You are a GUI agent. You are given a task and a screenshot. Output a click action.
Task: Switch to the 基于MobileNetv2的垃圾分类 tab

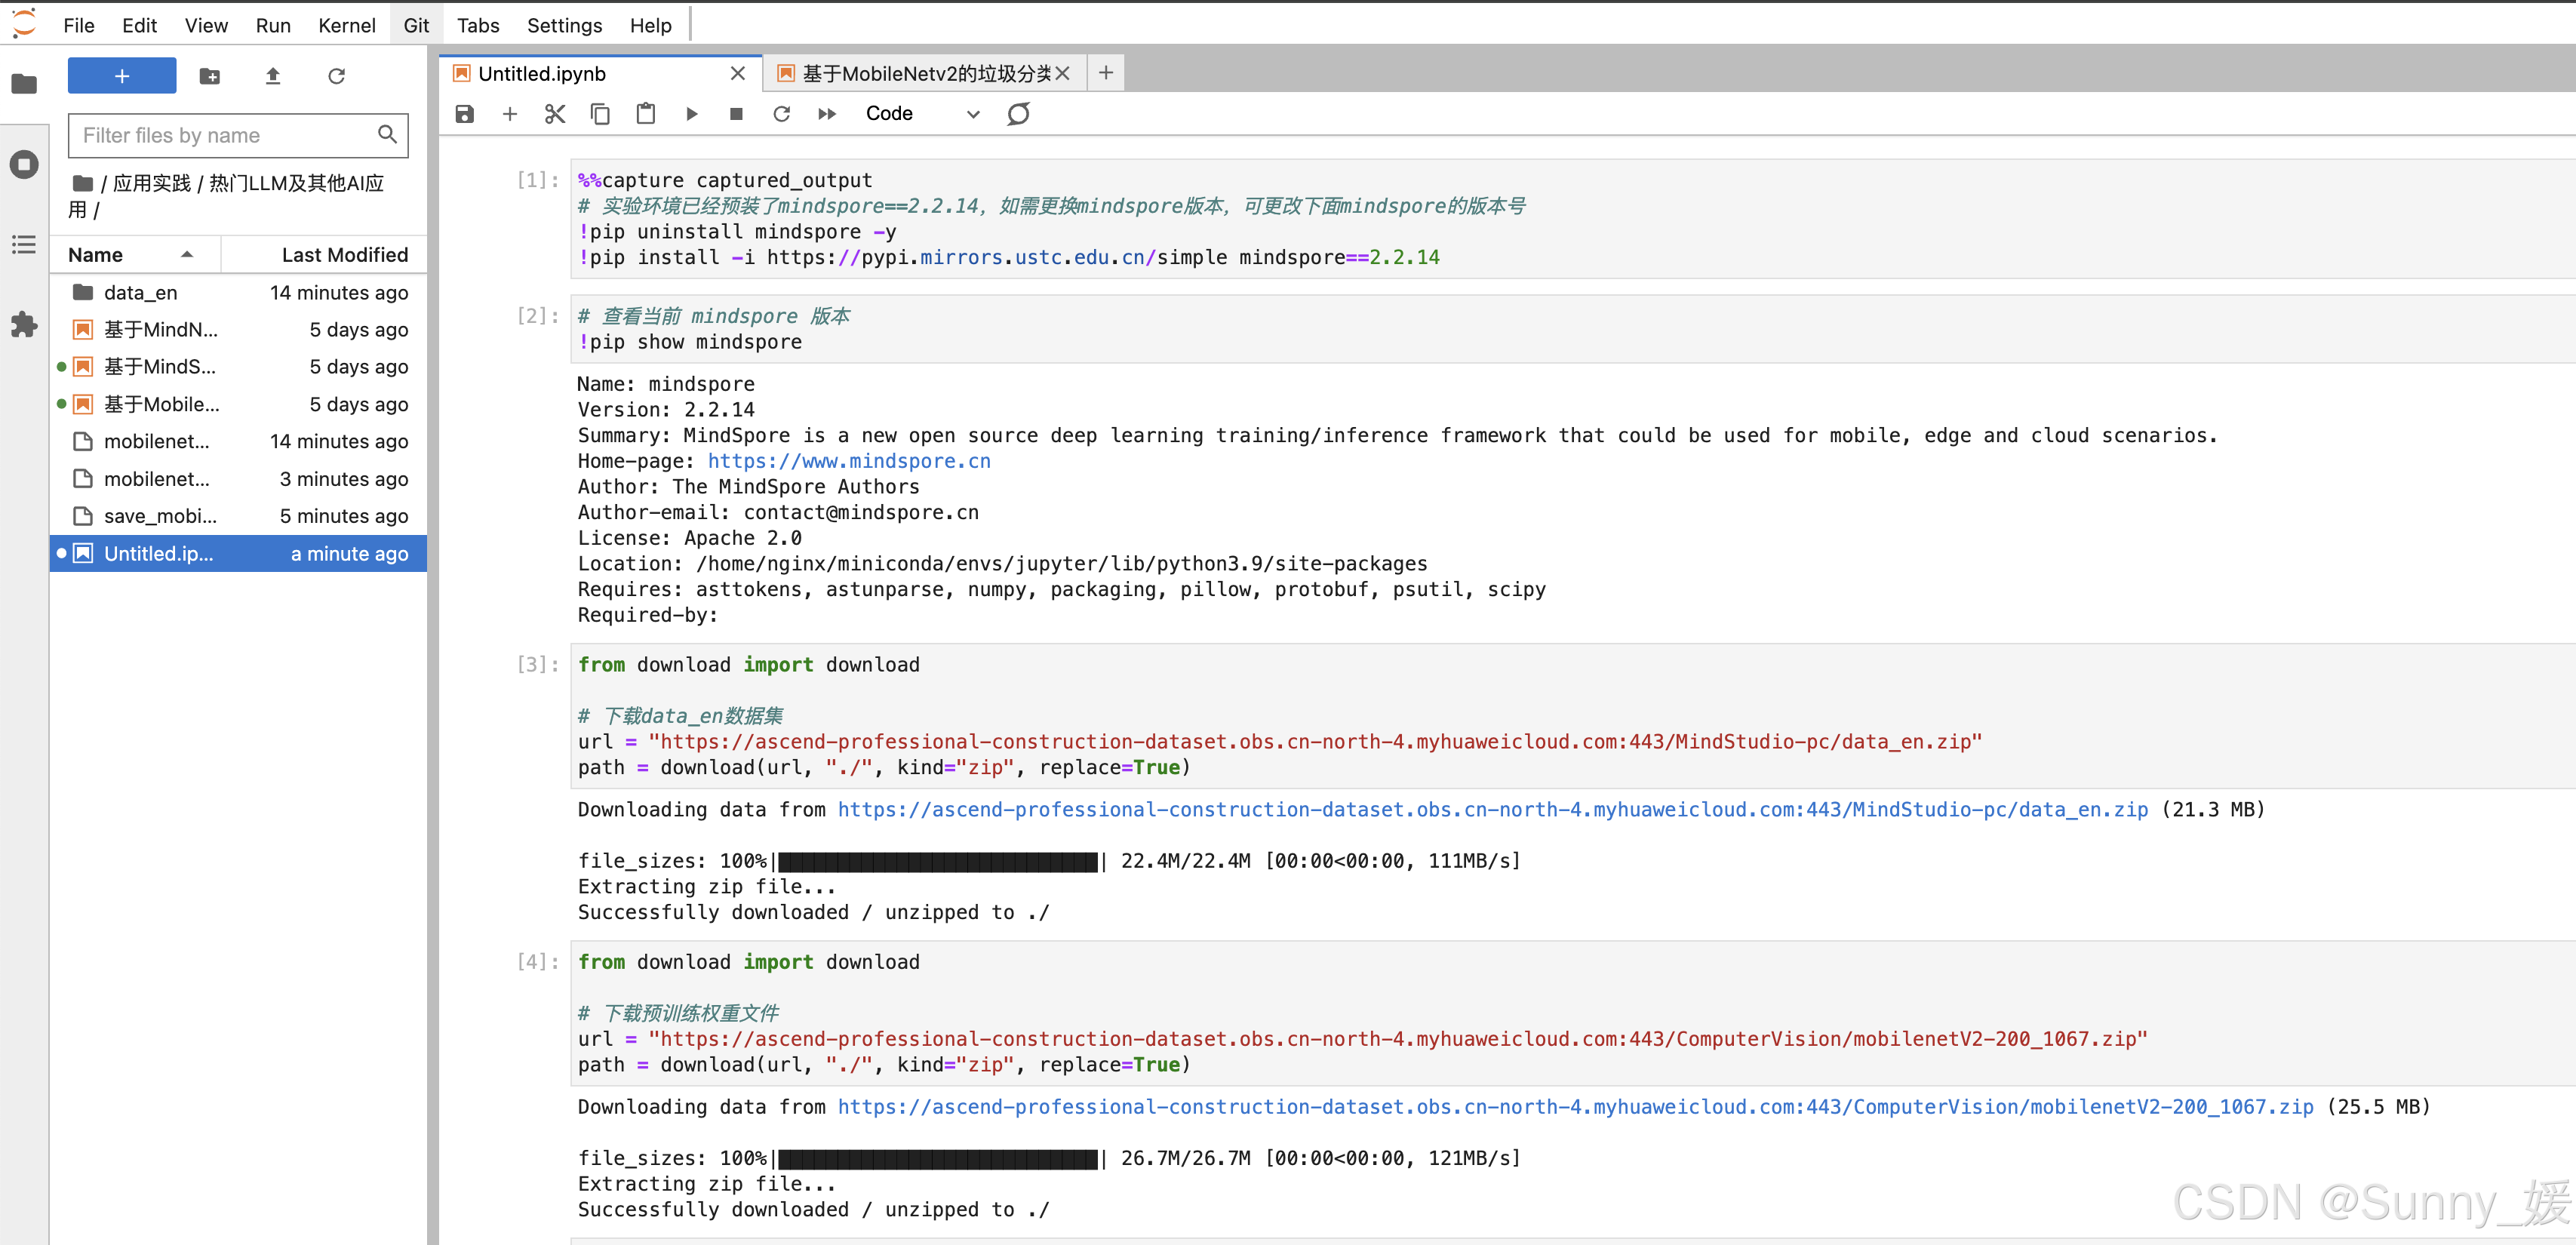925,74
